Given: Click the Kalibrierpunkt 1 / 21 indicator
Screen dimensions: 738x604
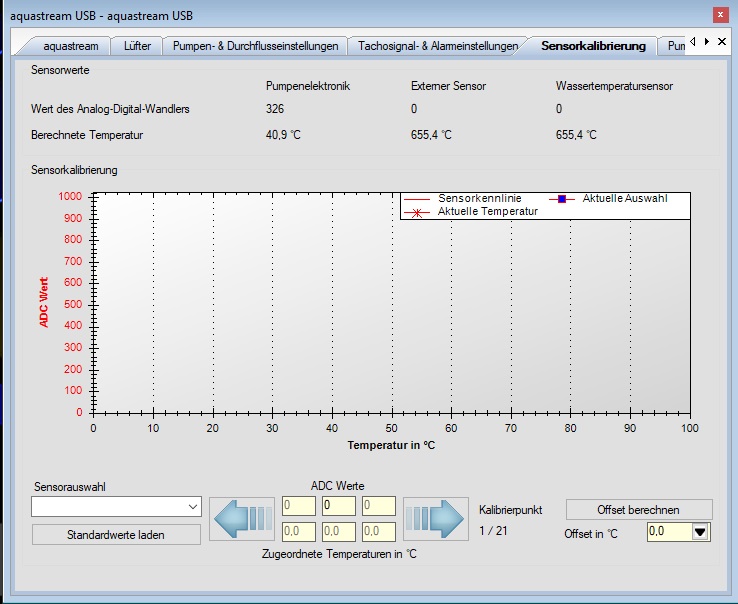Looking at the screenshot, I should click(x=493, y=531).
